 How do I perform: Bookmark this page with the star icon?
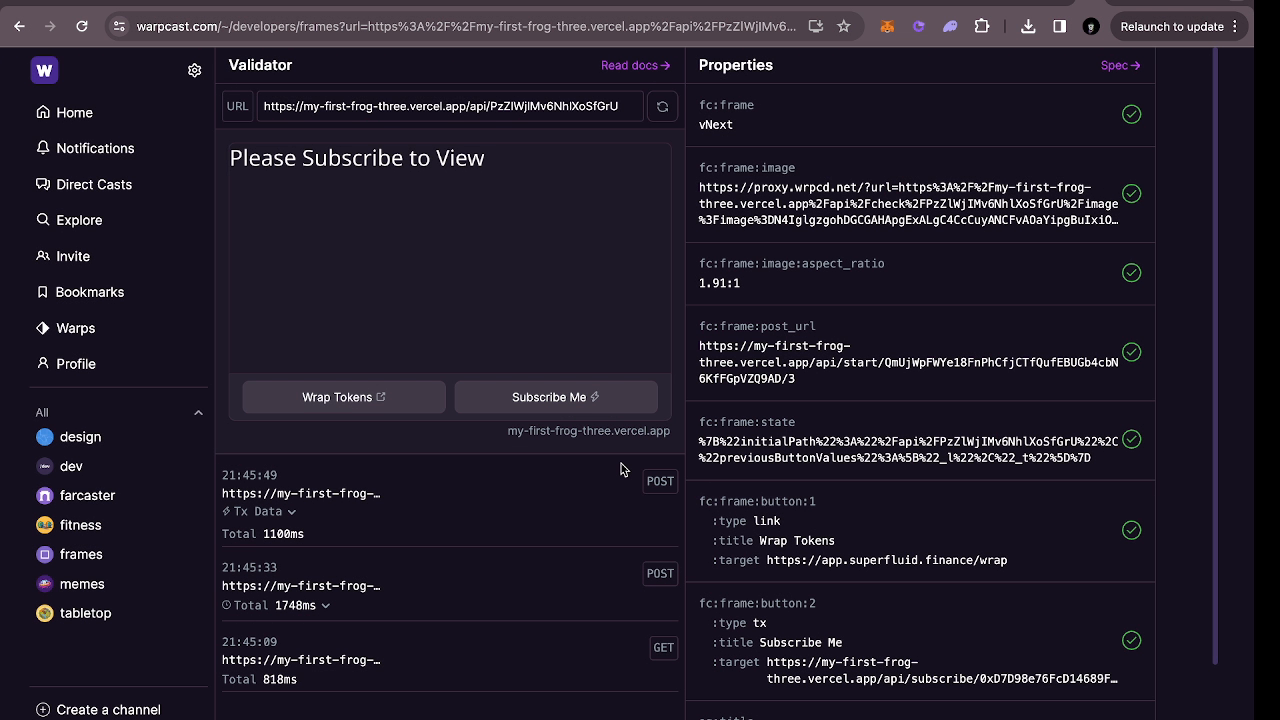(844, 27)
